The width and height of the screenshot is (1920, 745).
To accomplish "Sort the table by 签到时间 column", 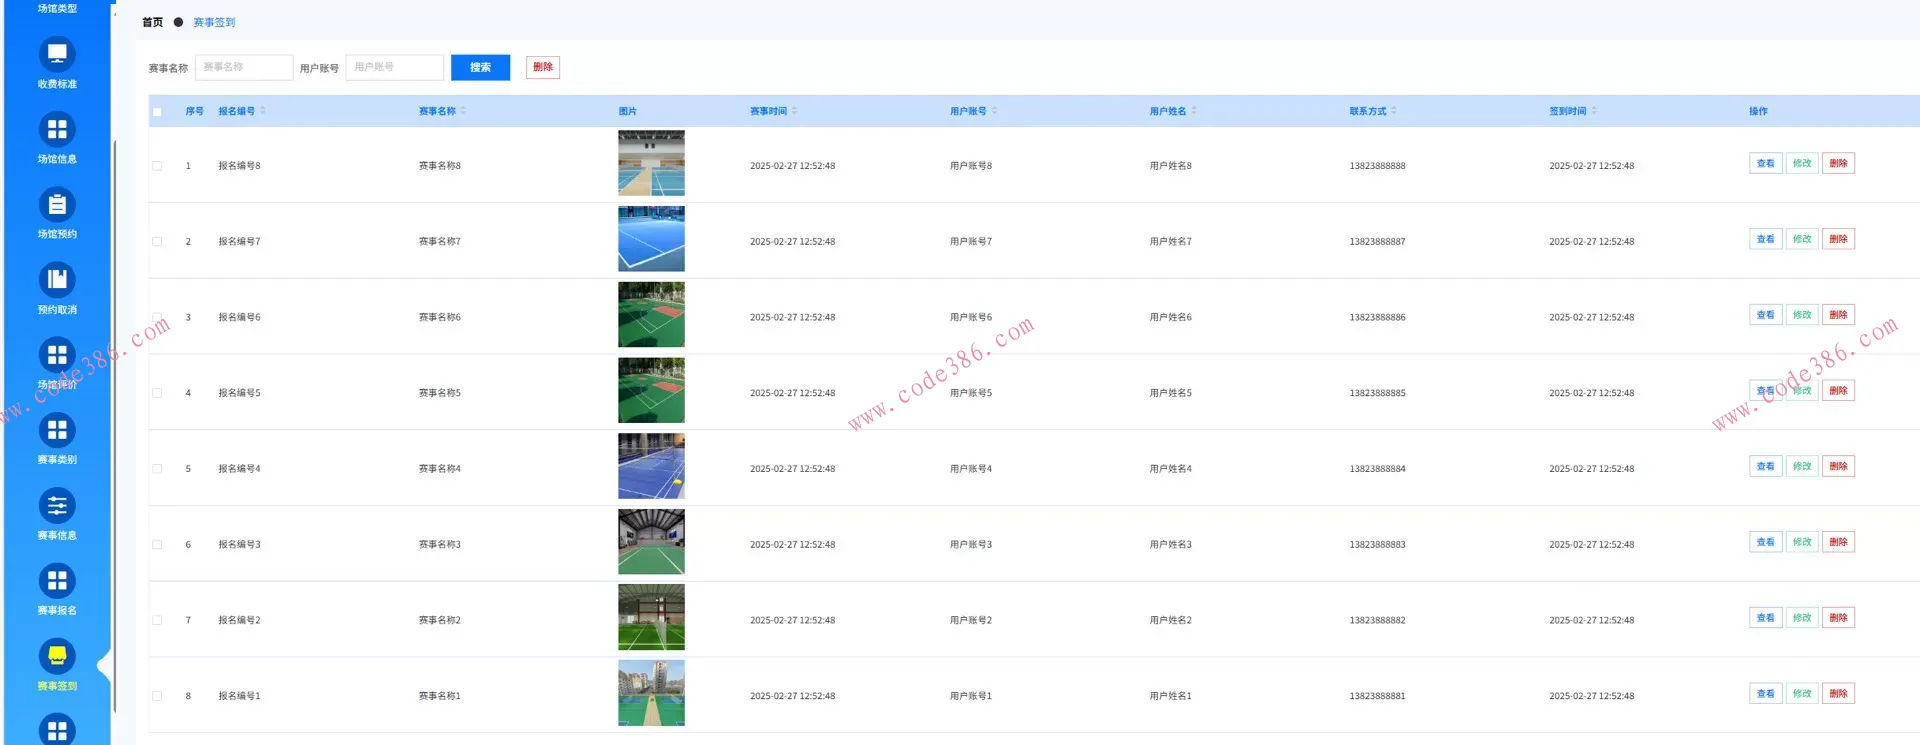I will (x=1594, y=111).
